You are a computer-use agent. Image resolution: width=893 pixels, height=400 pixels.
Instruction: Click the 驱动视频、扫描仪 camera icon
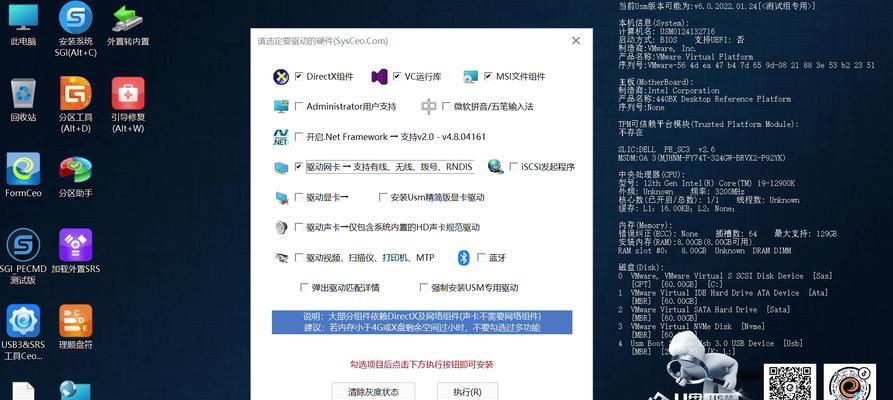point(281,258)
